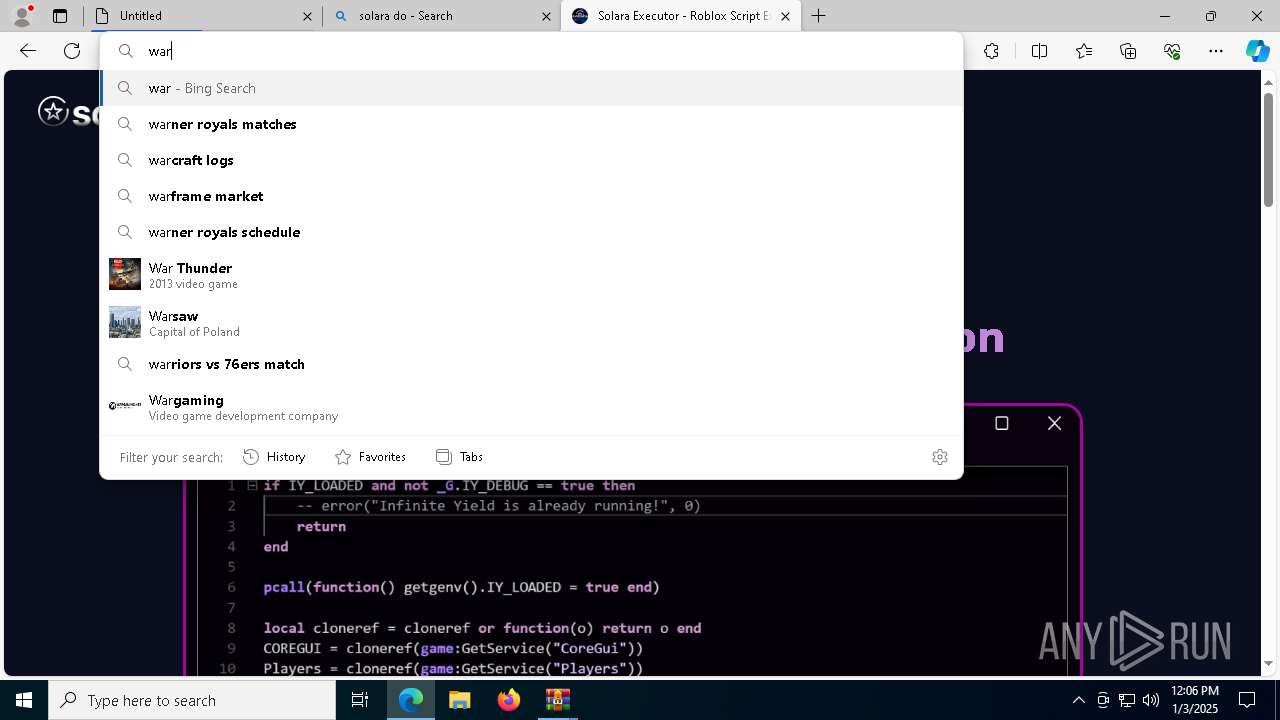Screen dimensions: 1280x720
Task: Open Task View on the taskbar
Action: [360, 700]
